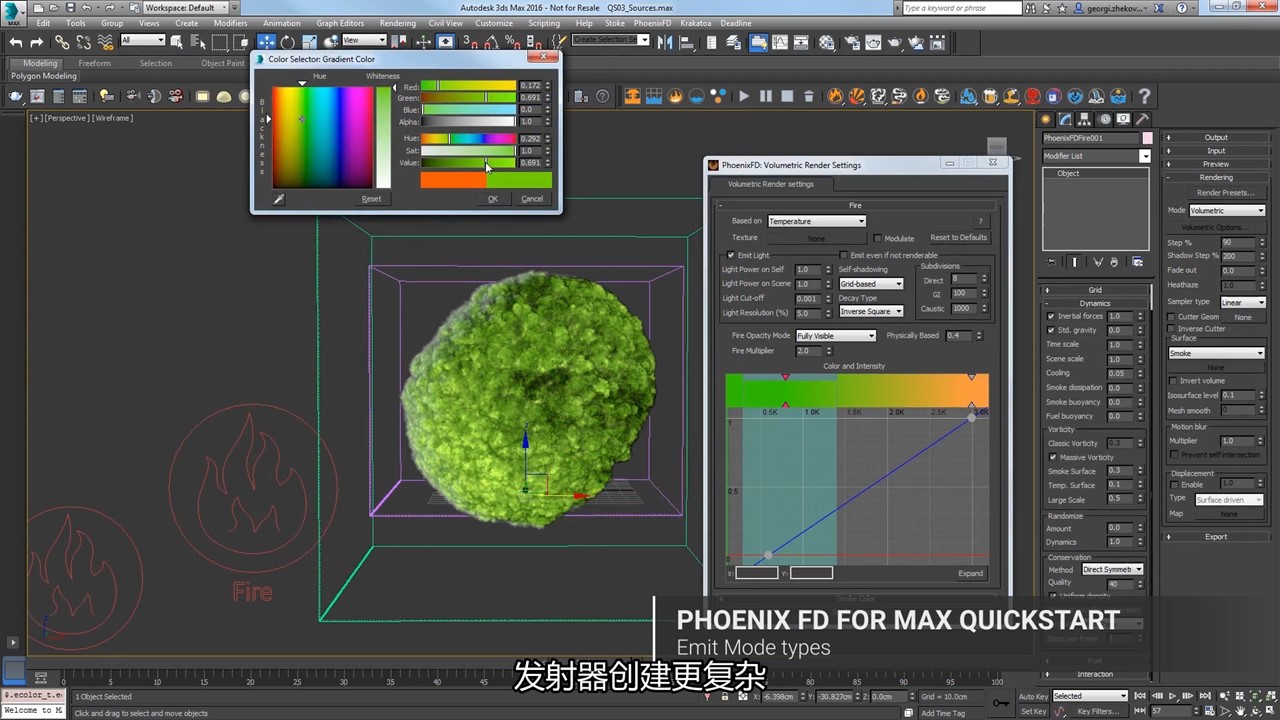Switch to the Freeform ribbon tab
The image size is (1280, 720).
click(95, 63)
